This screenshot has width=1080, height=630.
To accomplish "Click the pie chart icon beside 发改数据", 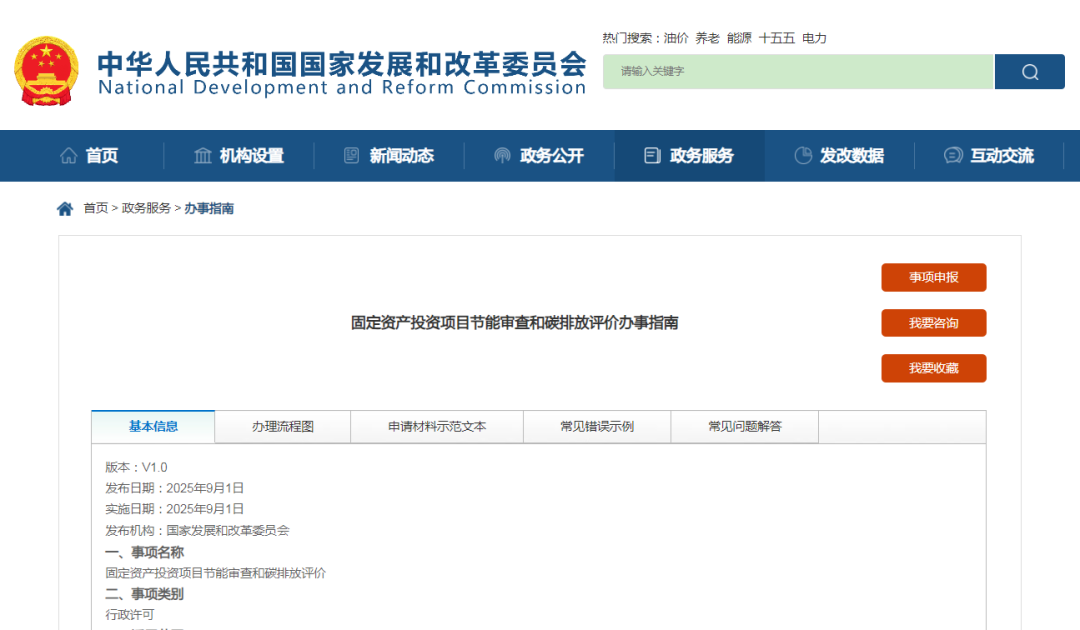I will click(802, 156).
